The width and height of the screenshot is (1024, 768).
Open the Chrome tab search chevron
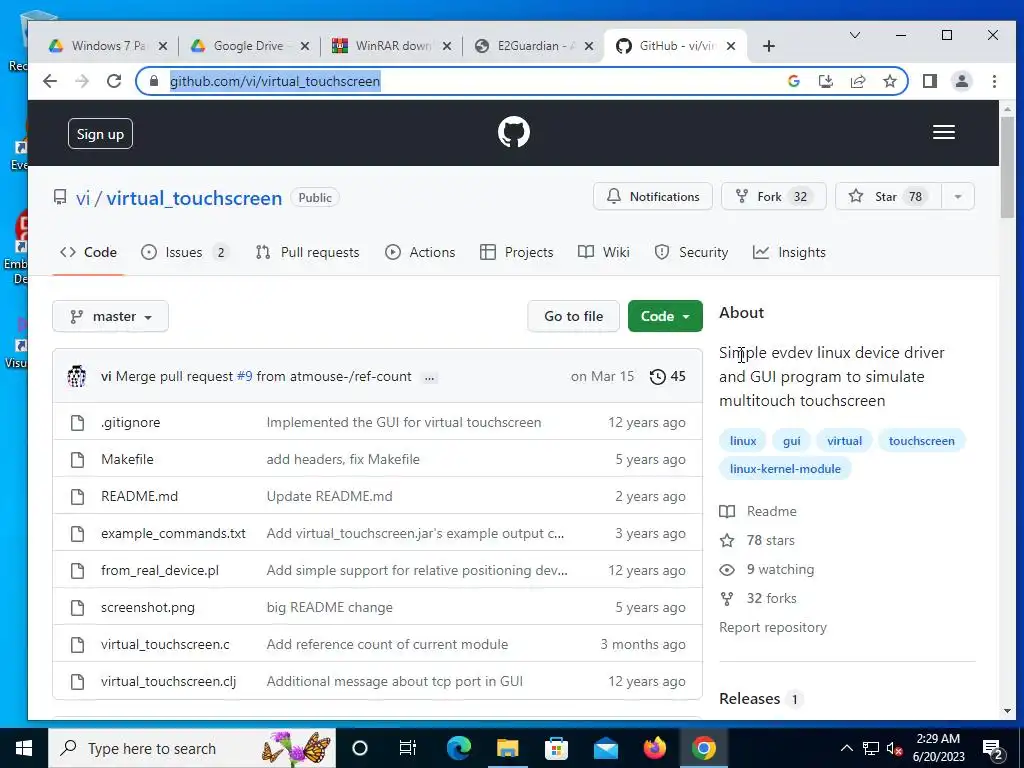(x=854, y=35)
